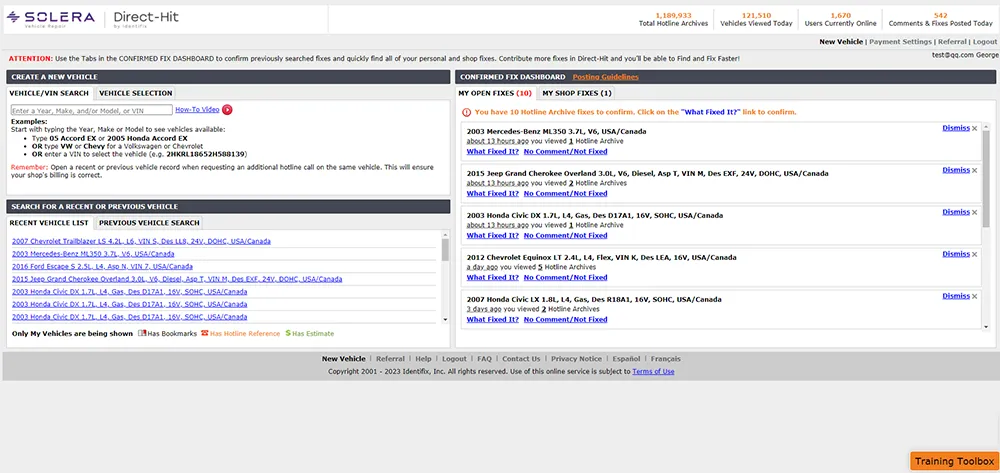The image size is (1000, 473).
Task: Open Contact Us in the footer
Action: (521, 359)
